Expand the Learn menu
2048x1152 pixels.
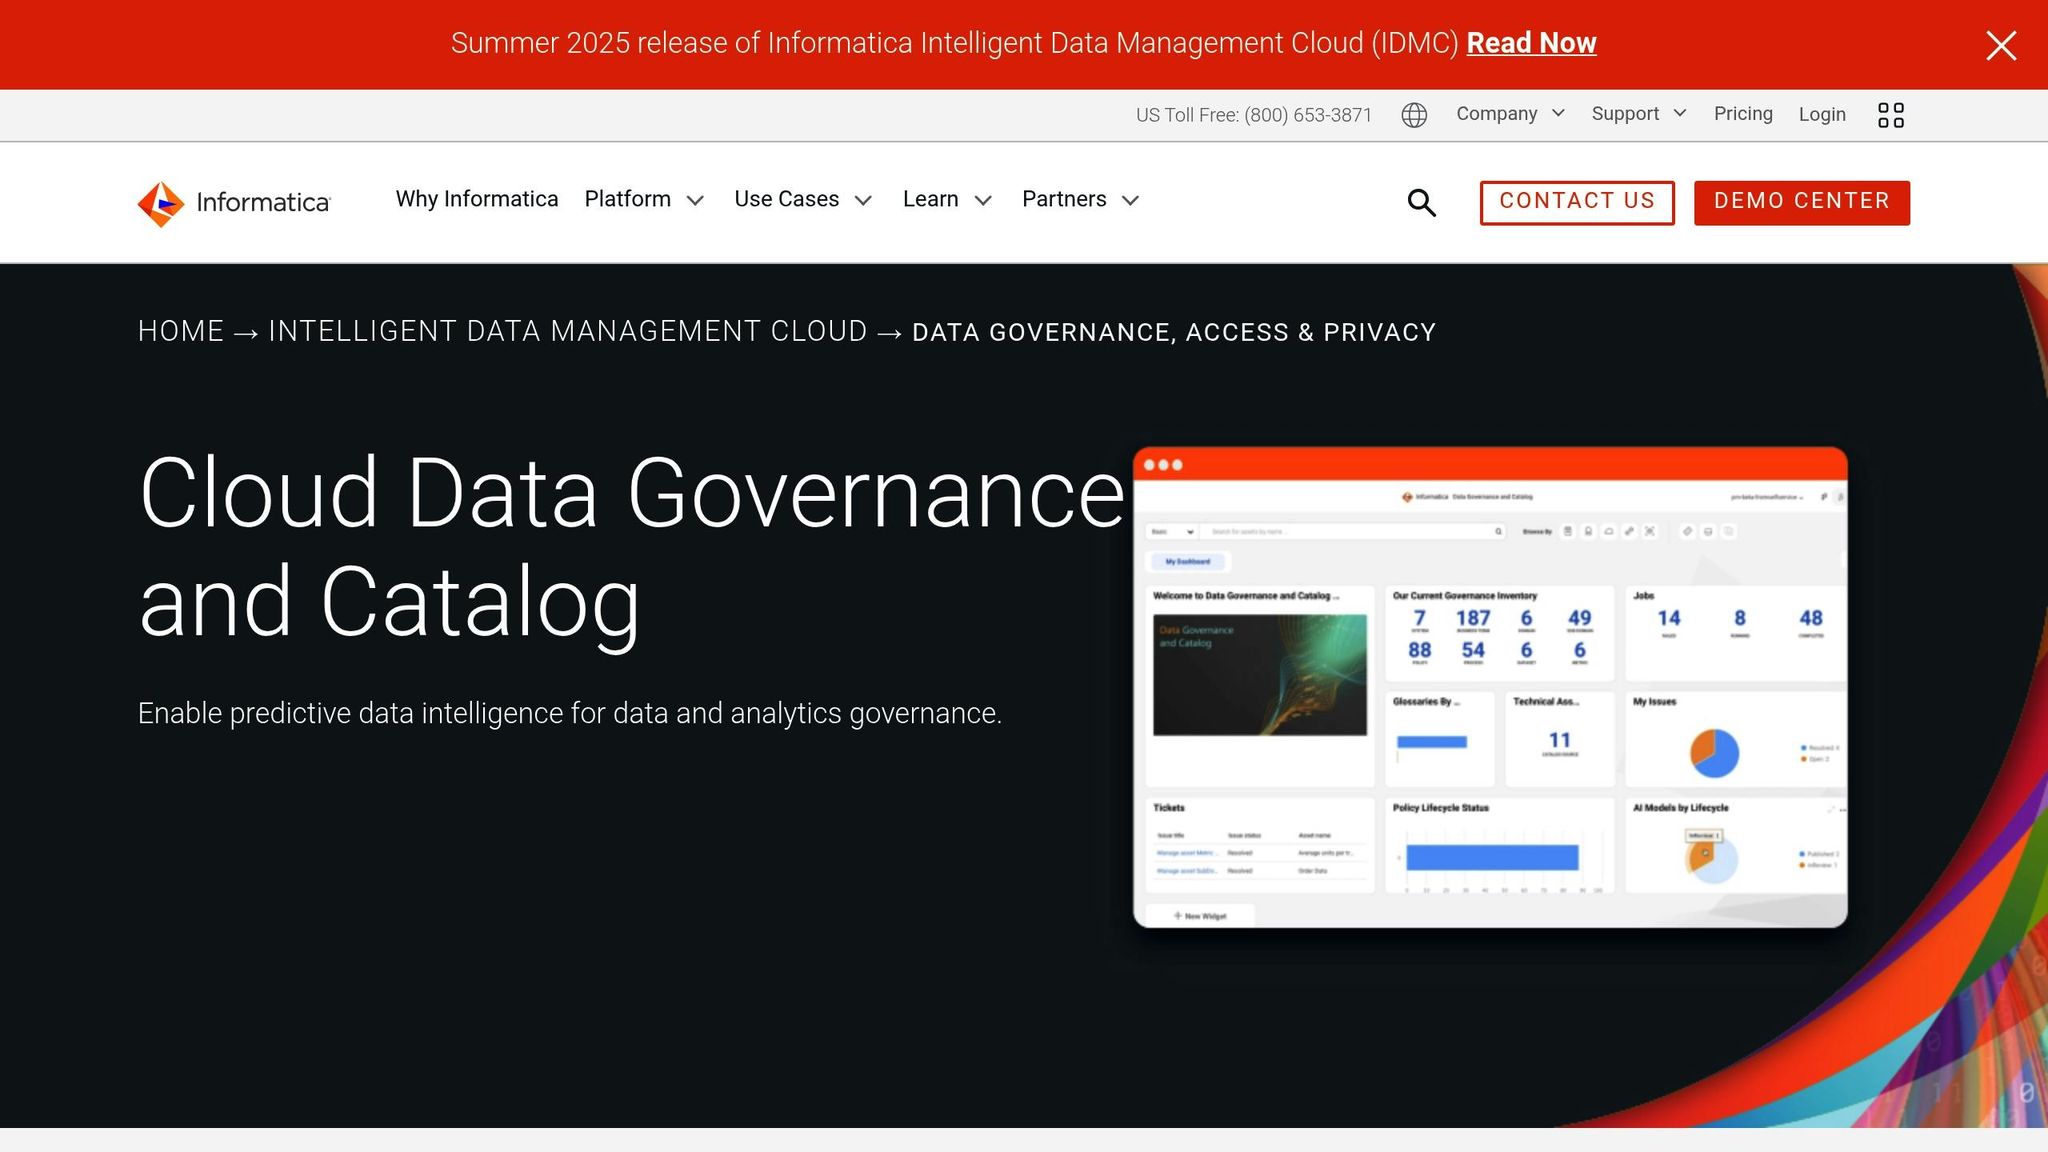pos(947,199)
